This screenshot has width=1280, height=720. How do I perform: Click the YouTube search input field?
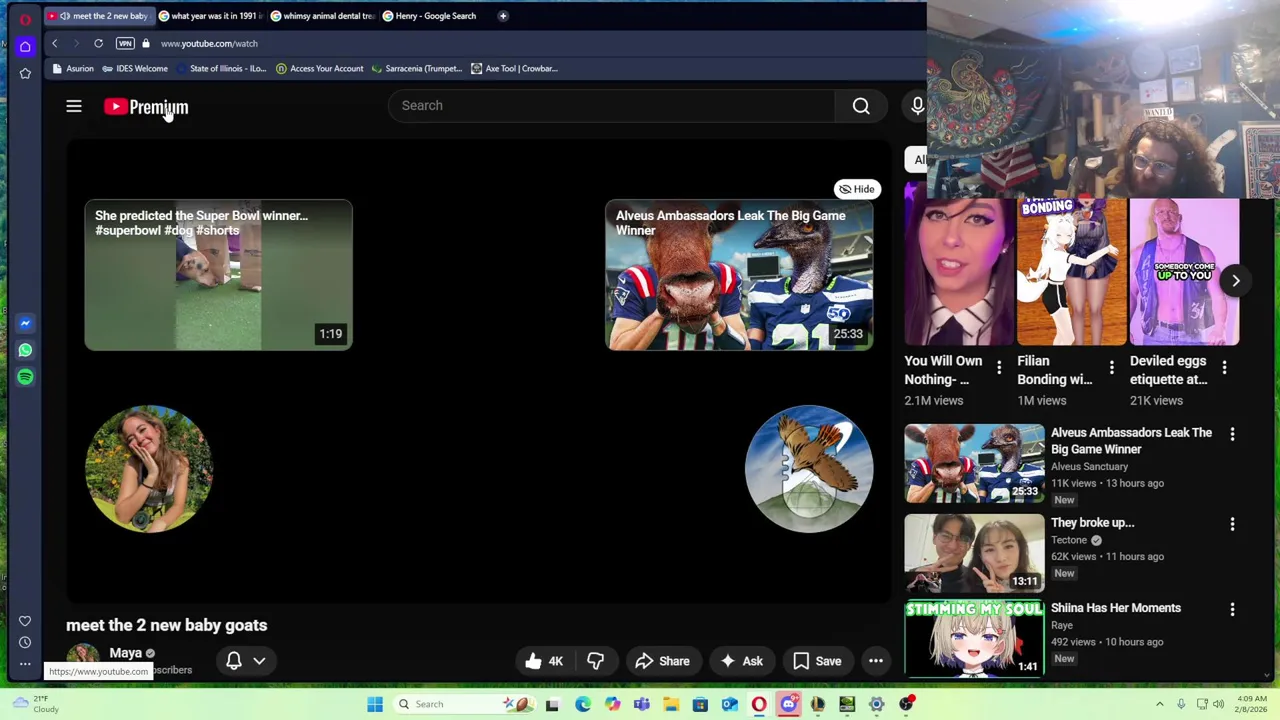point(611,106)
